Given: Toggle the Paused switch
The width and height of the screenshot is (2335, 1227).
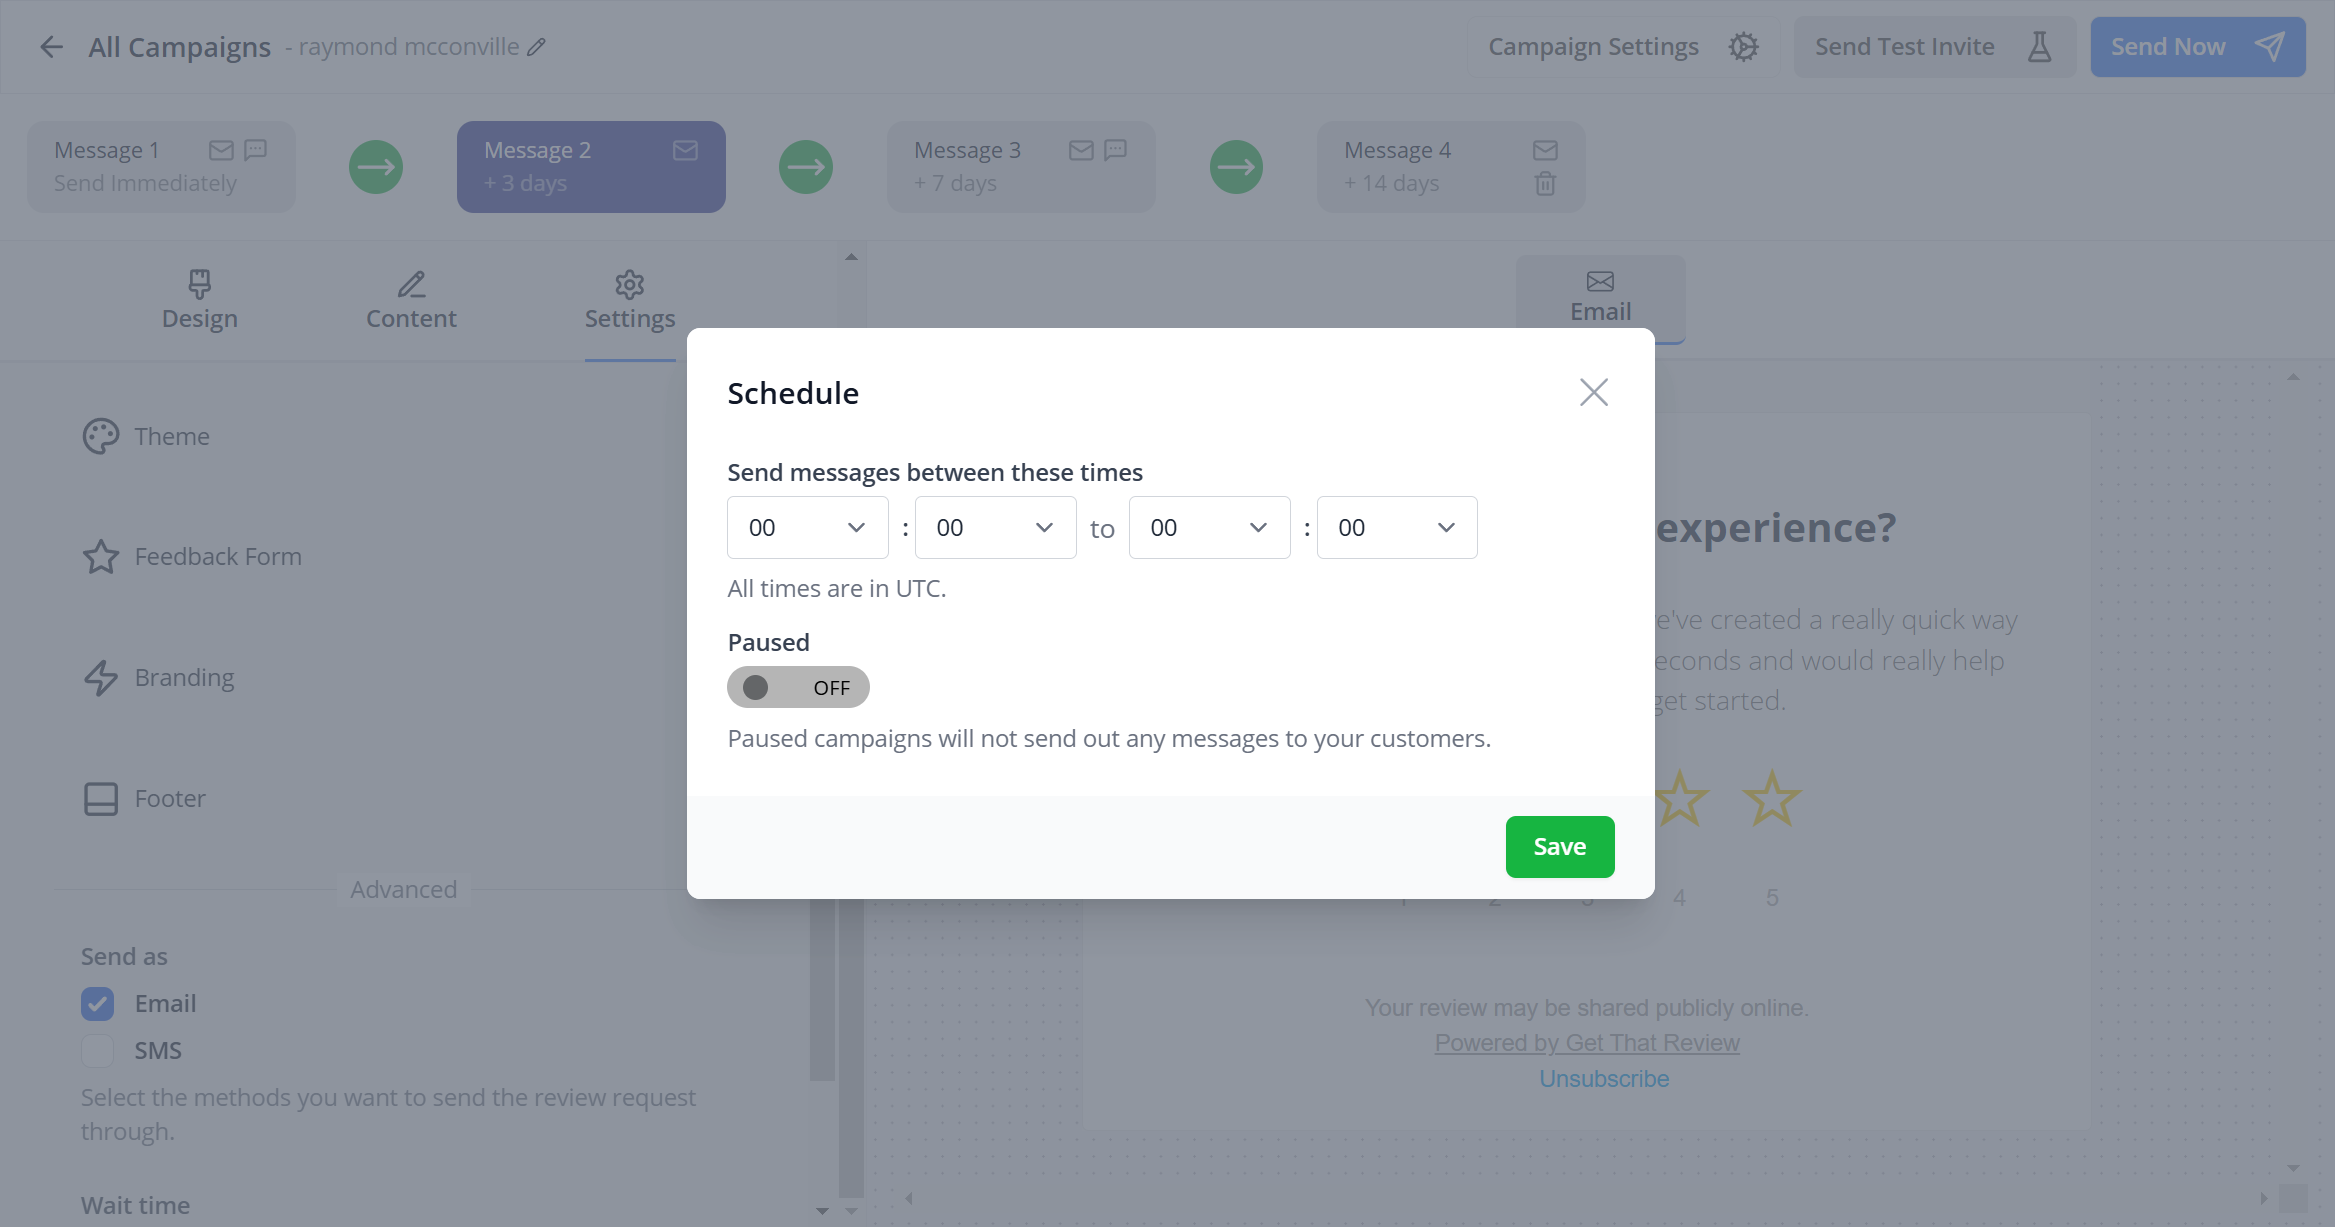Looking at the screenshot, I should point(798,687).
